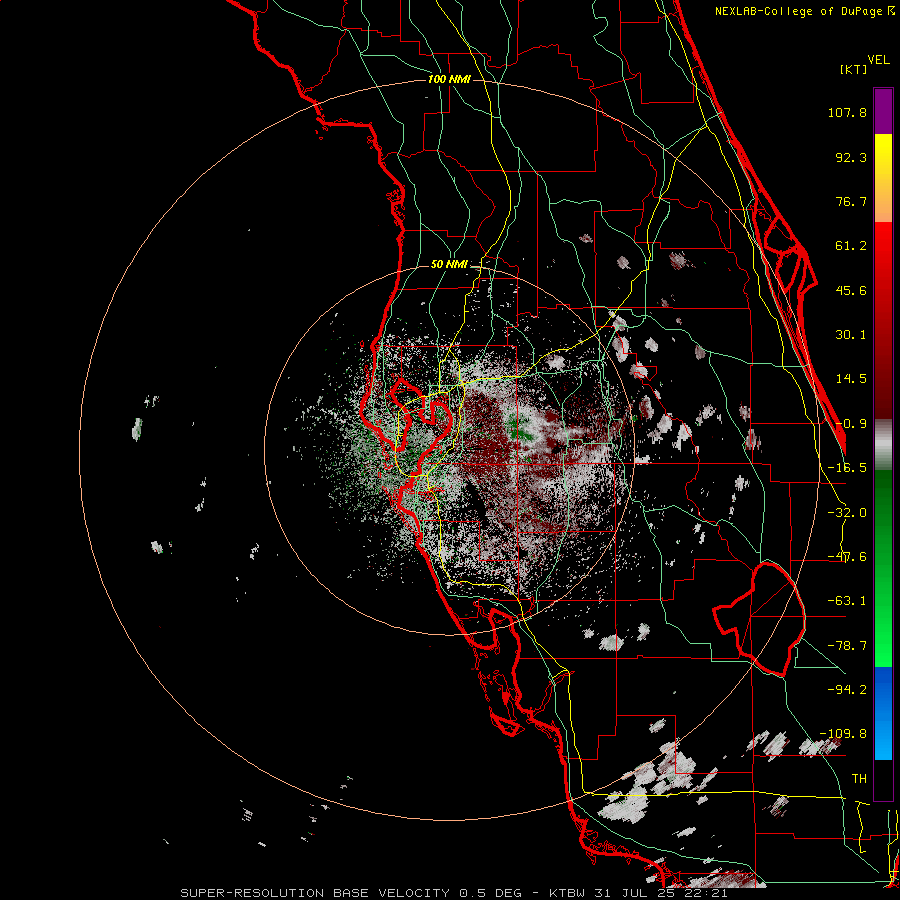Click the 92.3 velocity scale value
Viewport: 900px width, 900px height.
click(851, 157)
